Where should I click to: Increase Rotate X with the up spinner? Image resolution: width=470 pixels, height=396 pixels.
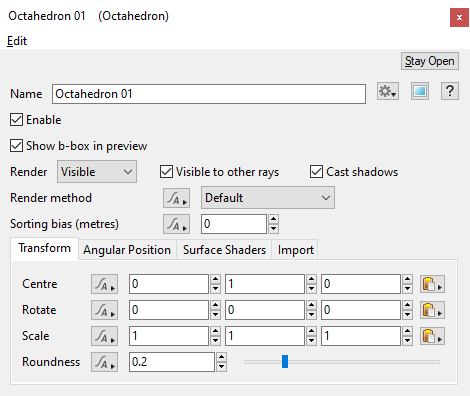tap(215, 305)
